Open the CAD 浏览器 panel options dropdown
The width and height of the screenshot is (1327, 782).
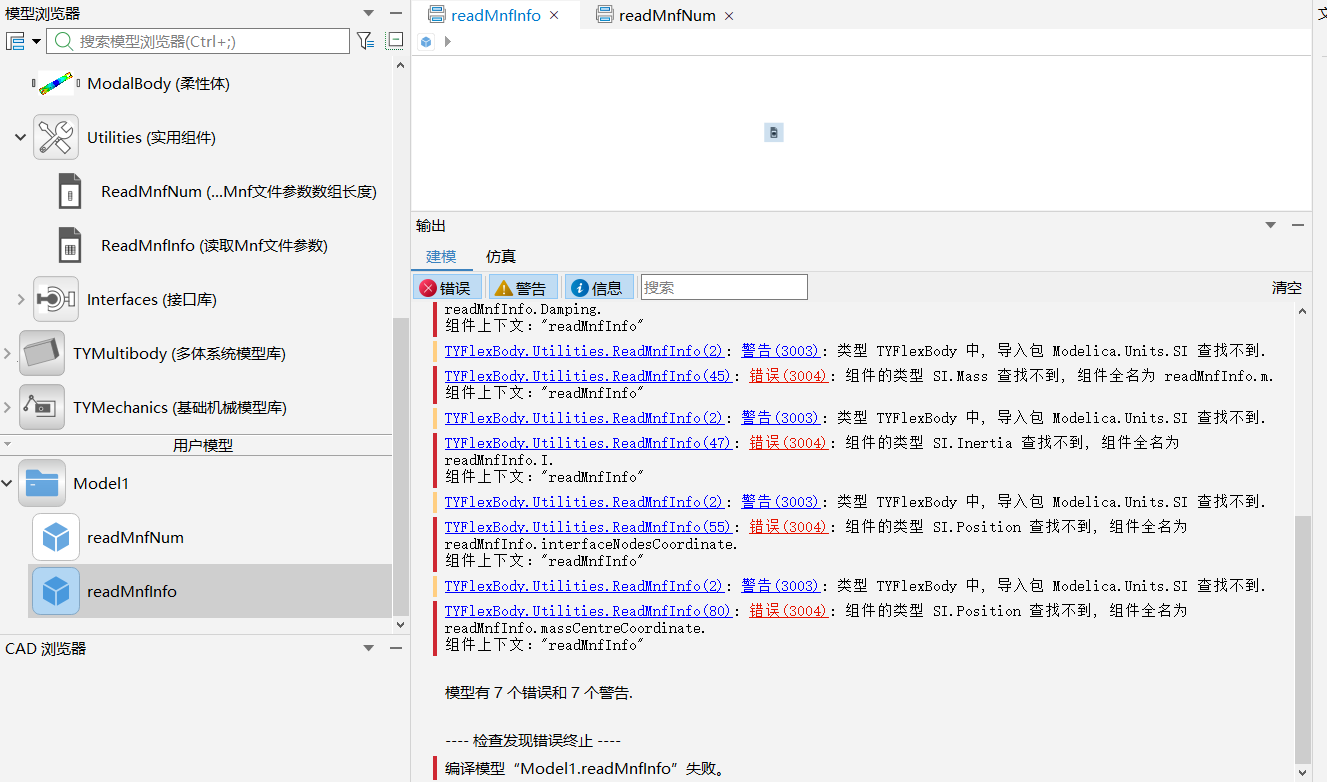(x=369, y=649)
